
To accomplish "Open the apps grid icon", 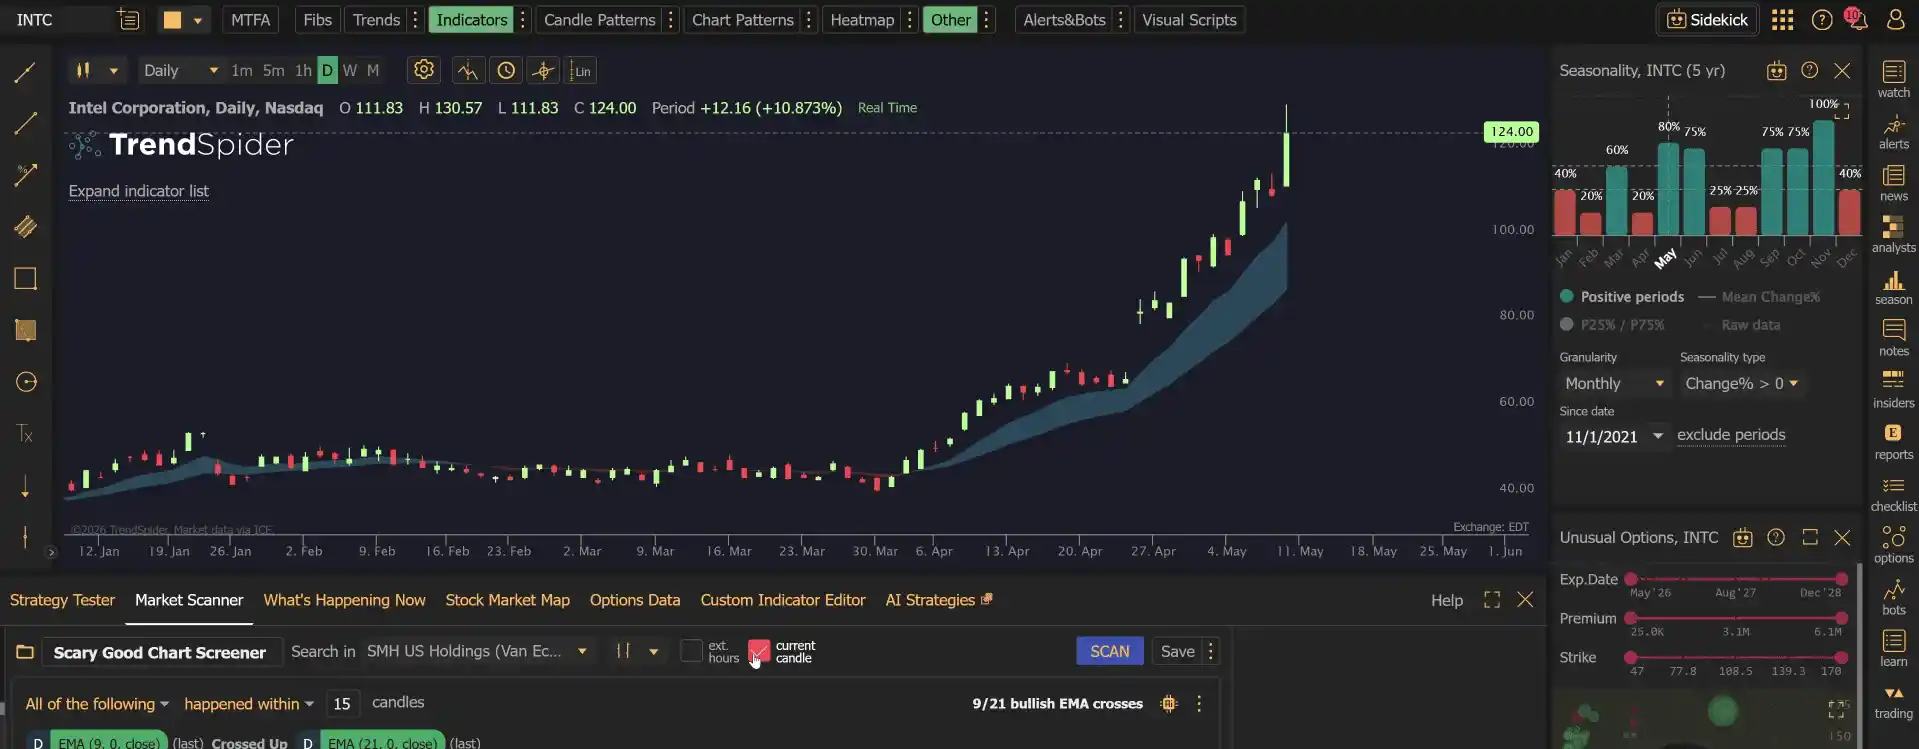I will pyautogui.click(x=1782, y=20).
